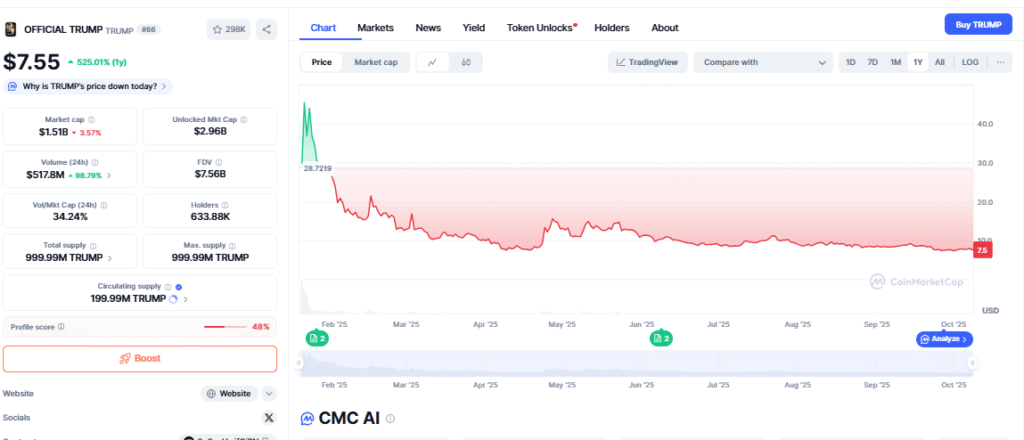Expand the Website links chevron

[x=269, y=394]
